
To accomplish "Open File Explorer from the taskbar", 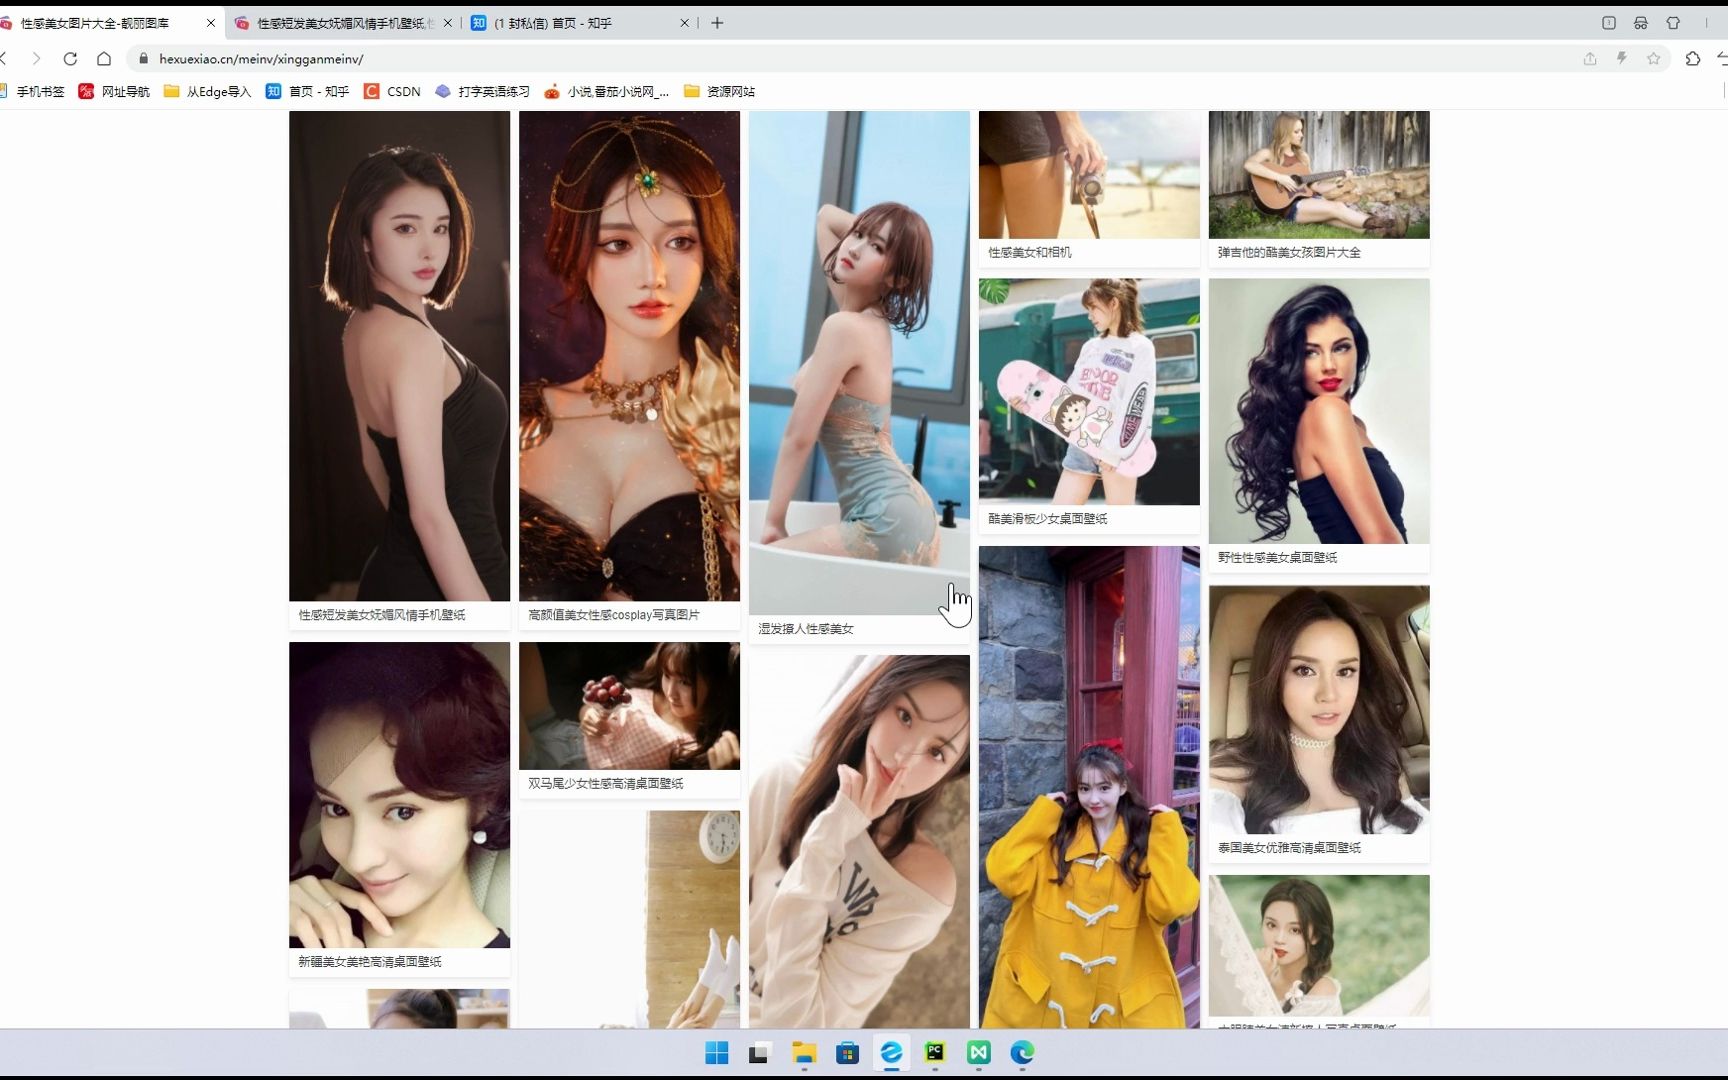I will pos(804,1053).
